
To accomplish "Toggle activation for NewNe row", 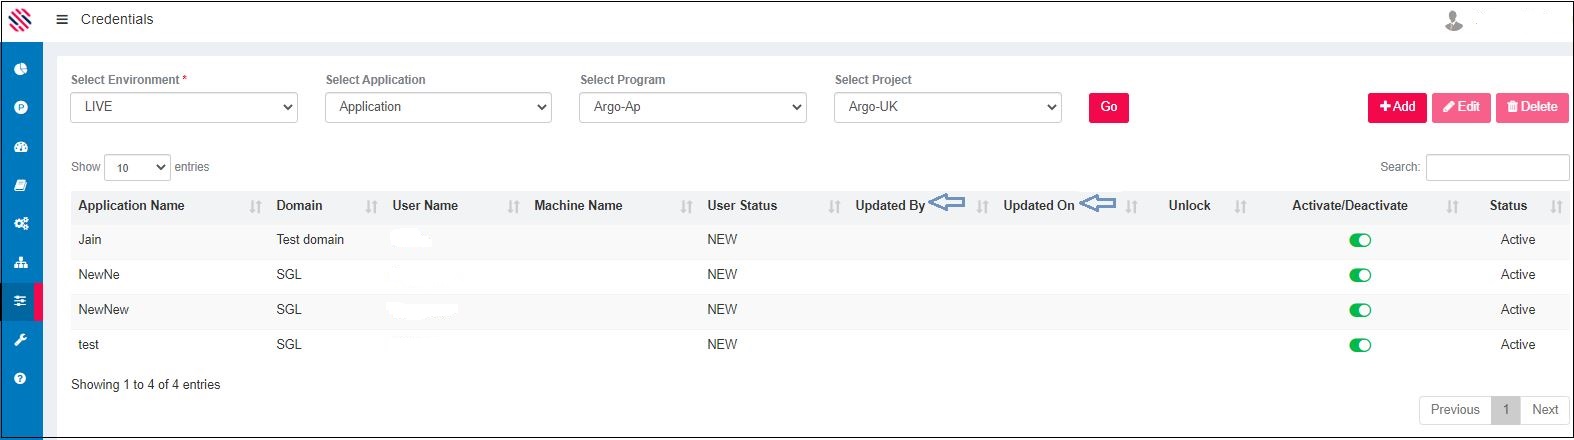I will click(x=1359, y=275).
